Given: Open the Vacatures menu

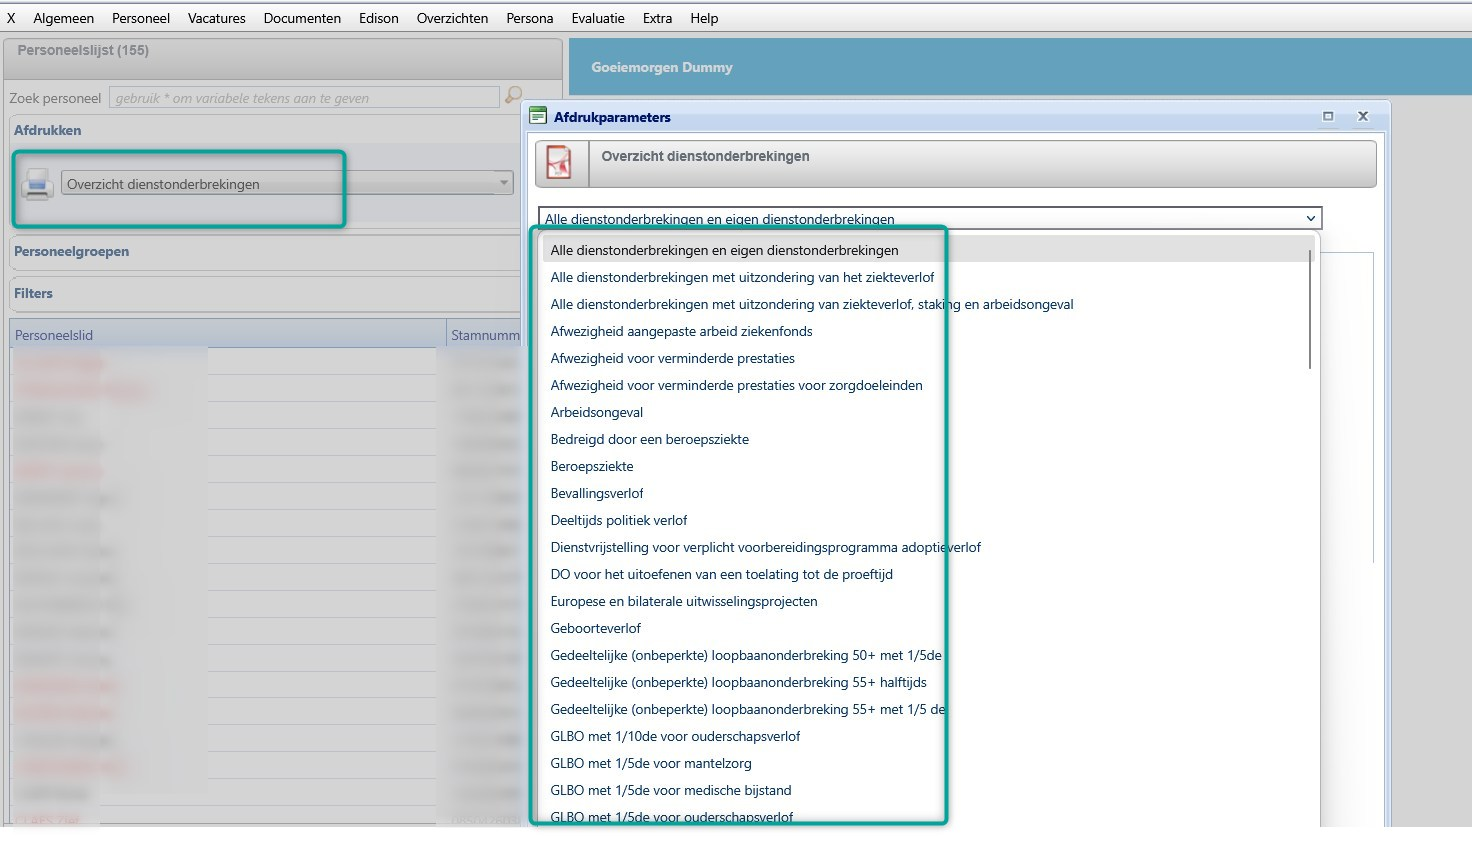Looking at the screenshot, I should pos(217,18).
